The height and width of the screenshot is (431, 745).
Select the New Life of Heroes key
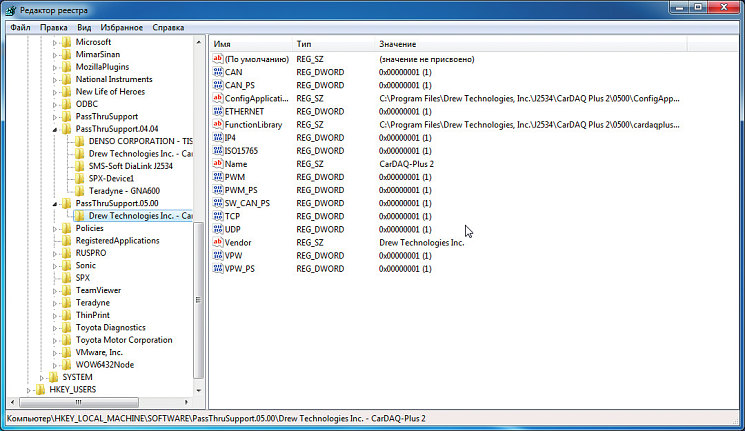coord(110,91)
